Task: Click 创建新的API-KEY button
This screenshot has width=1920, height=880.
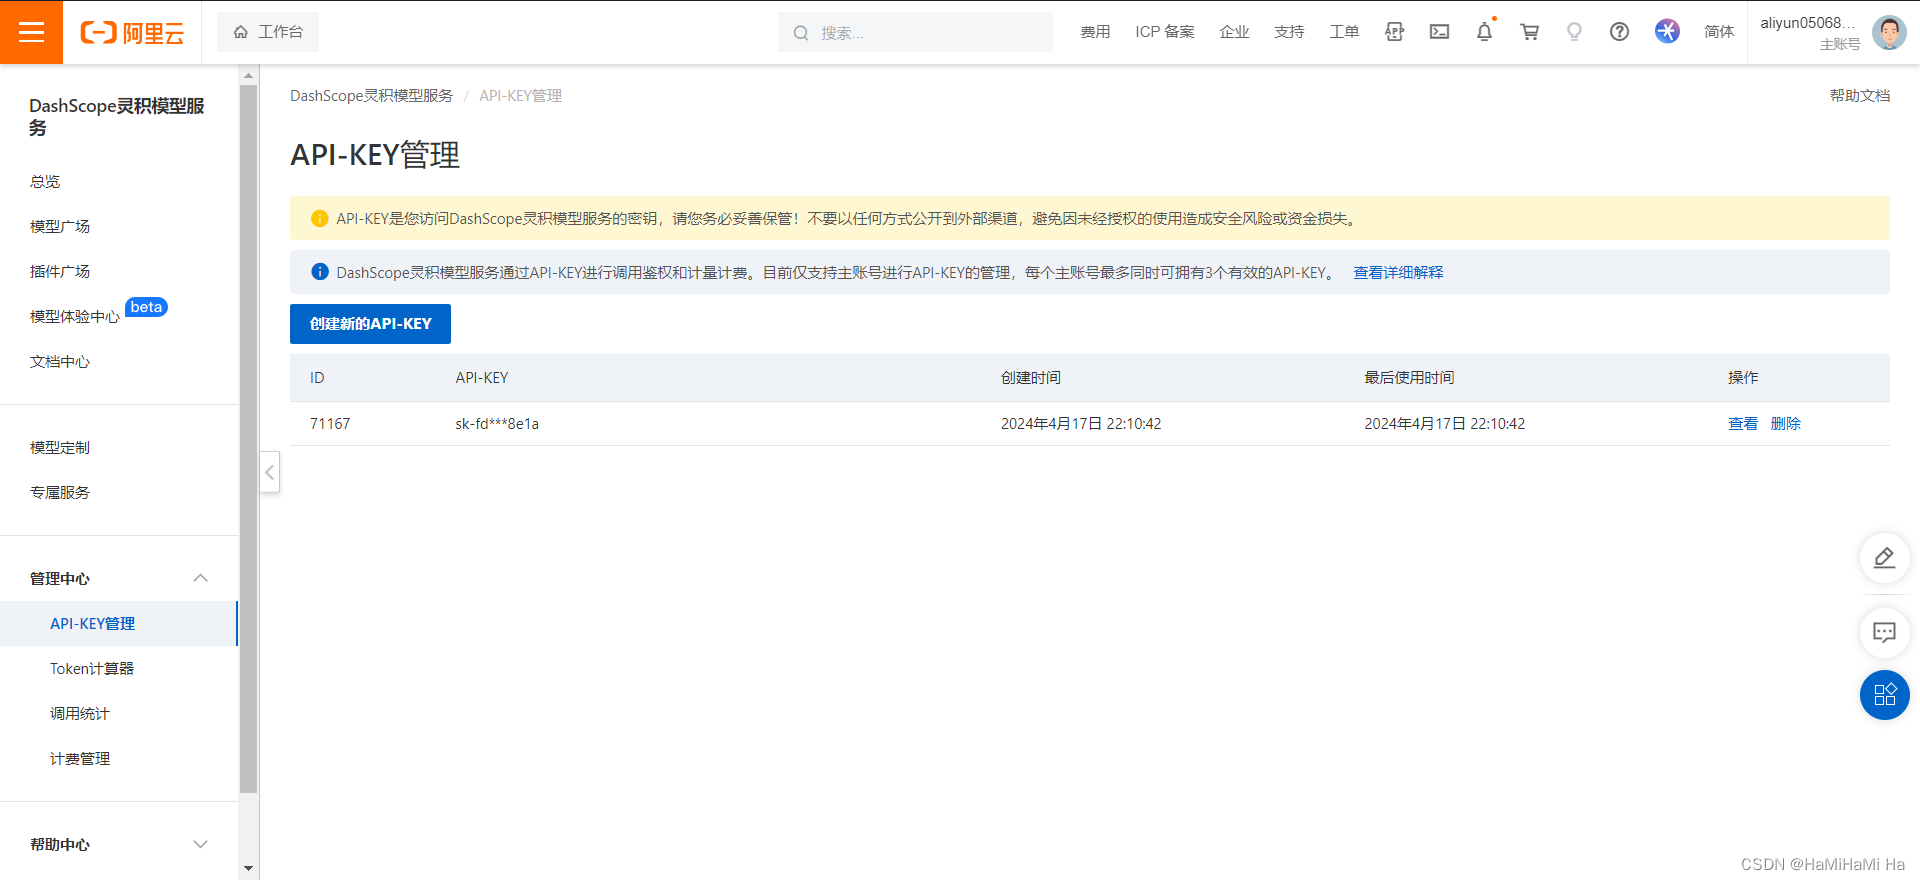Action: [370, 324]
